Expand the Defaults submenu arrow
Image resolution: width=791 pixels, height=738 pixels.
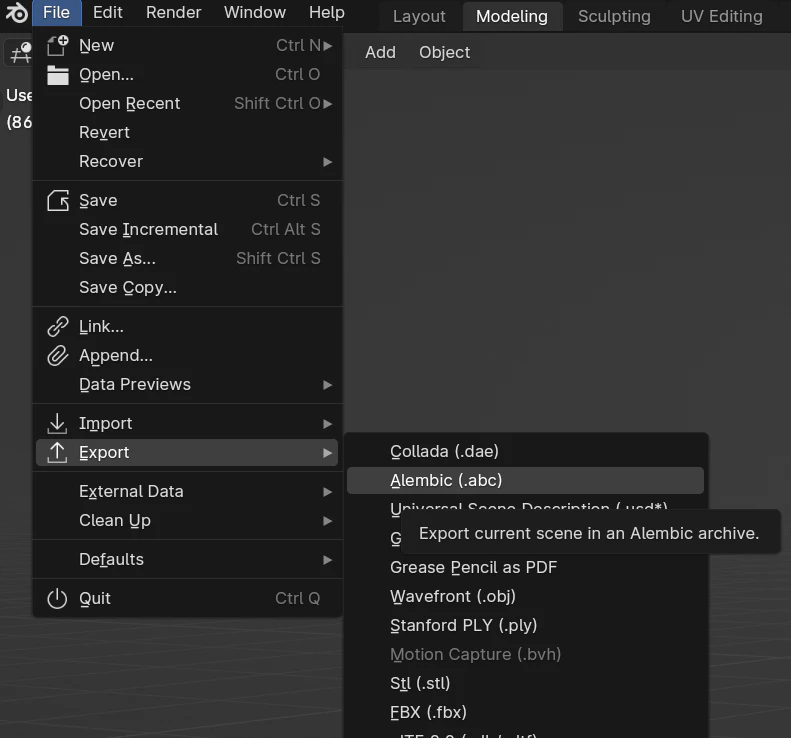327,560
